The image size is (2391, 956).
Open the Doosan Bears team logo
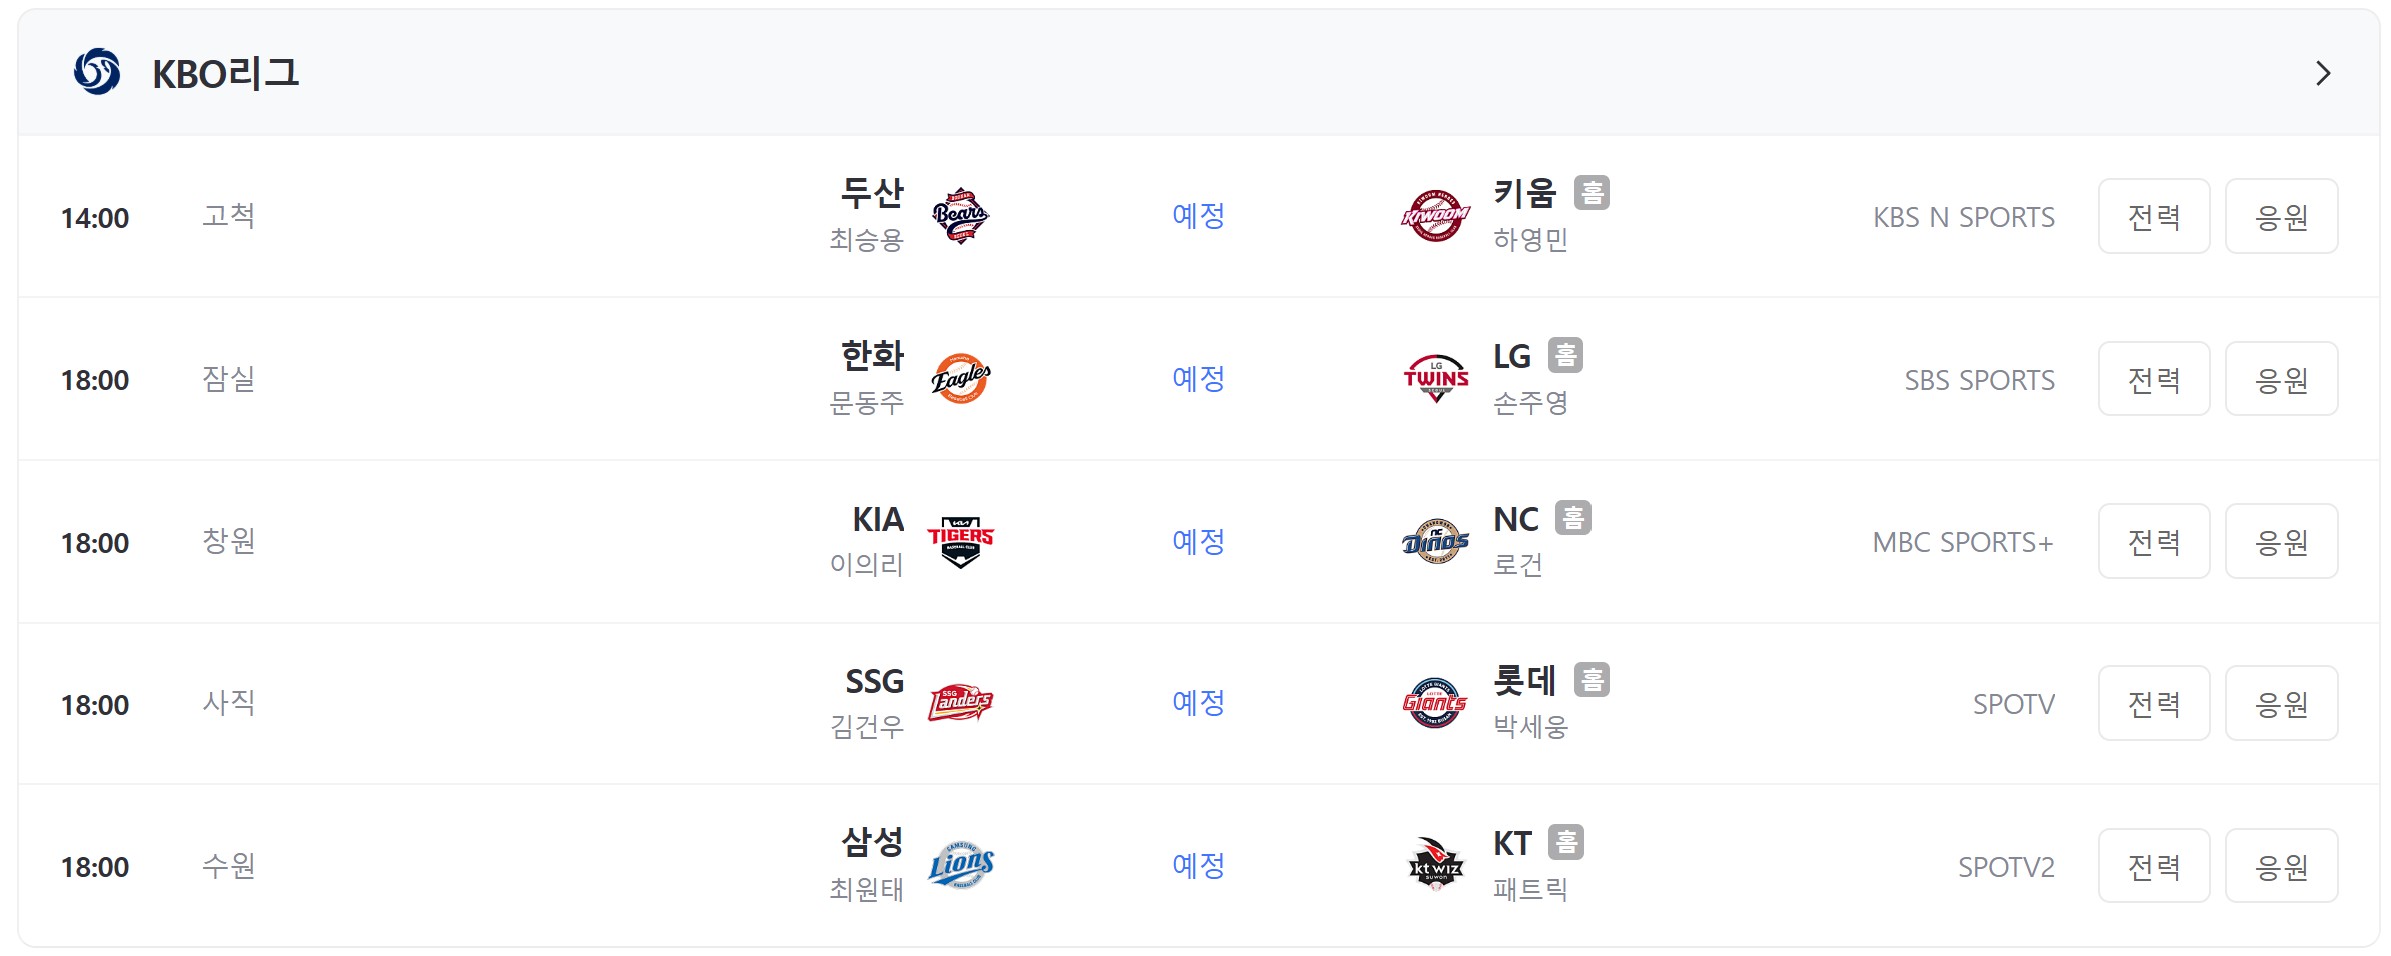point(960,216)
